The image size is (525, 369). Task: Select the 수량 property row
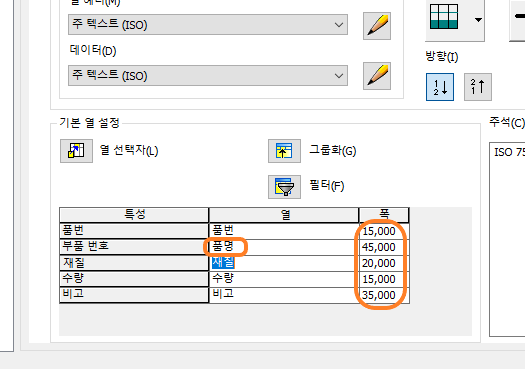134,279
